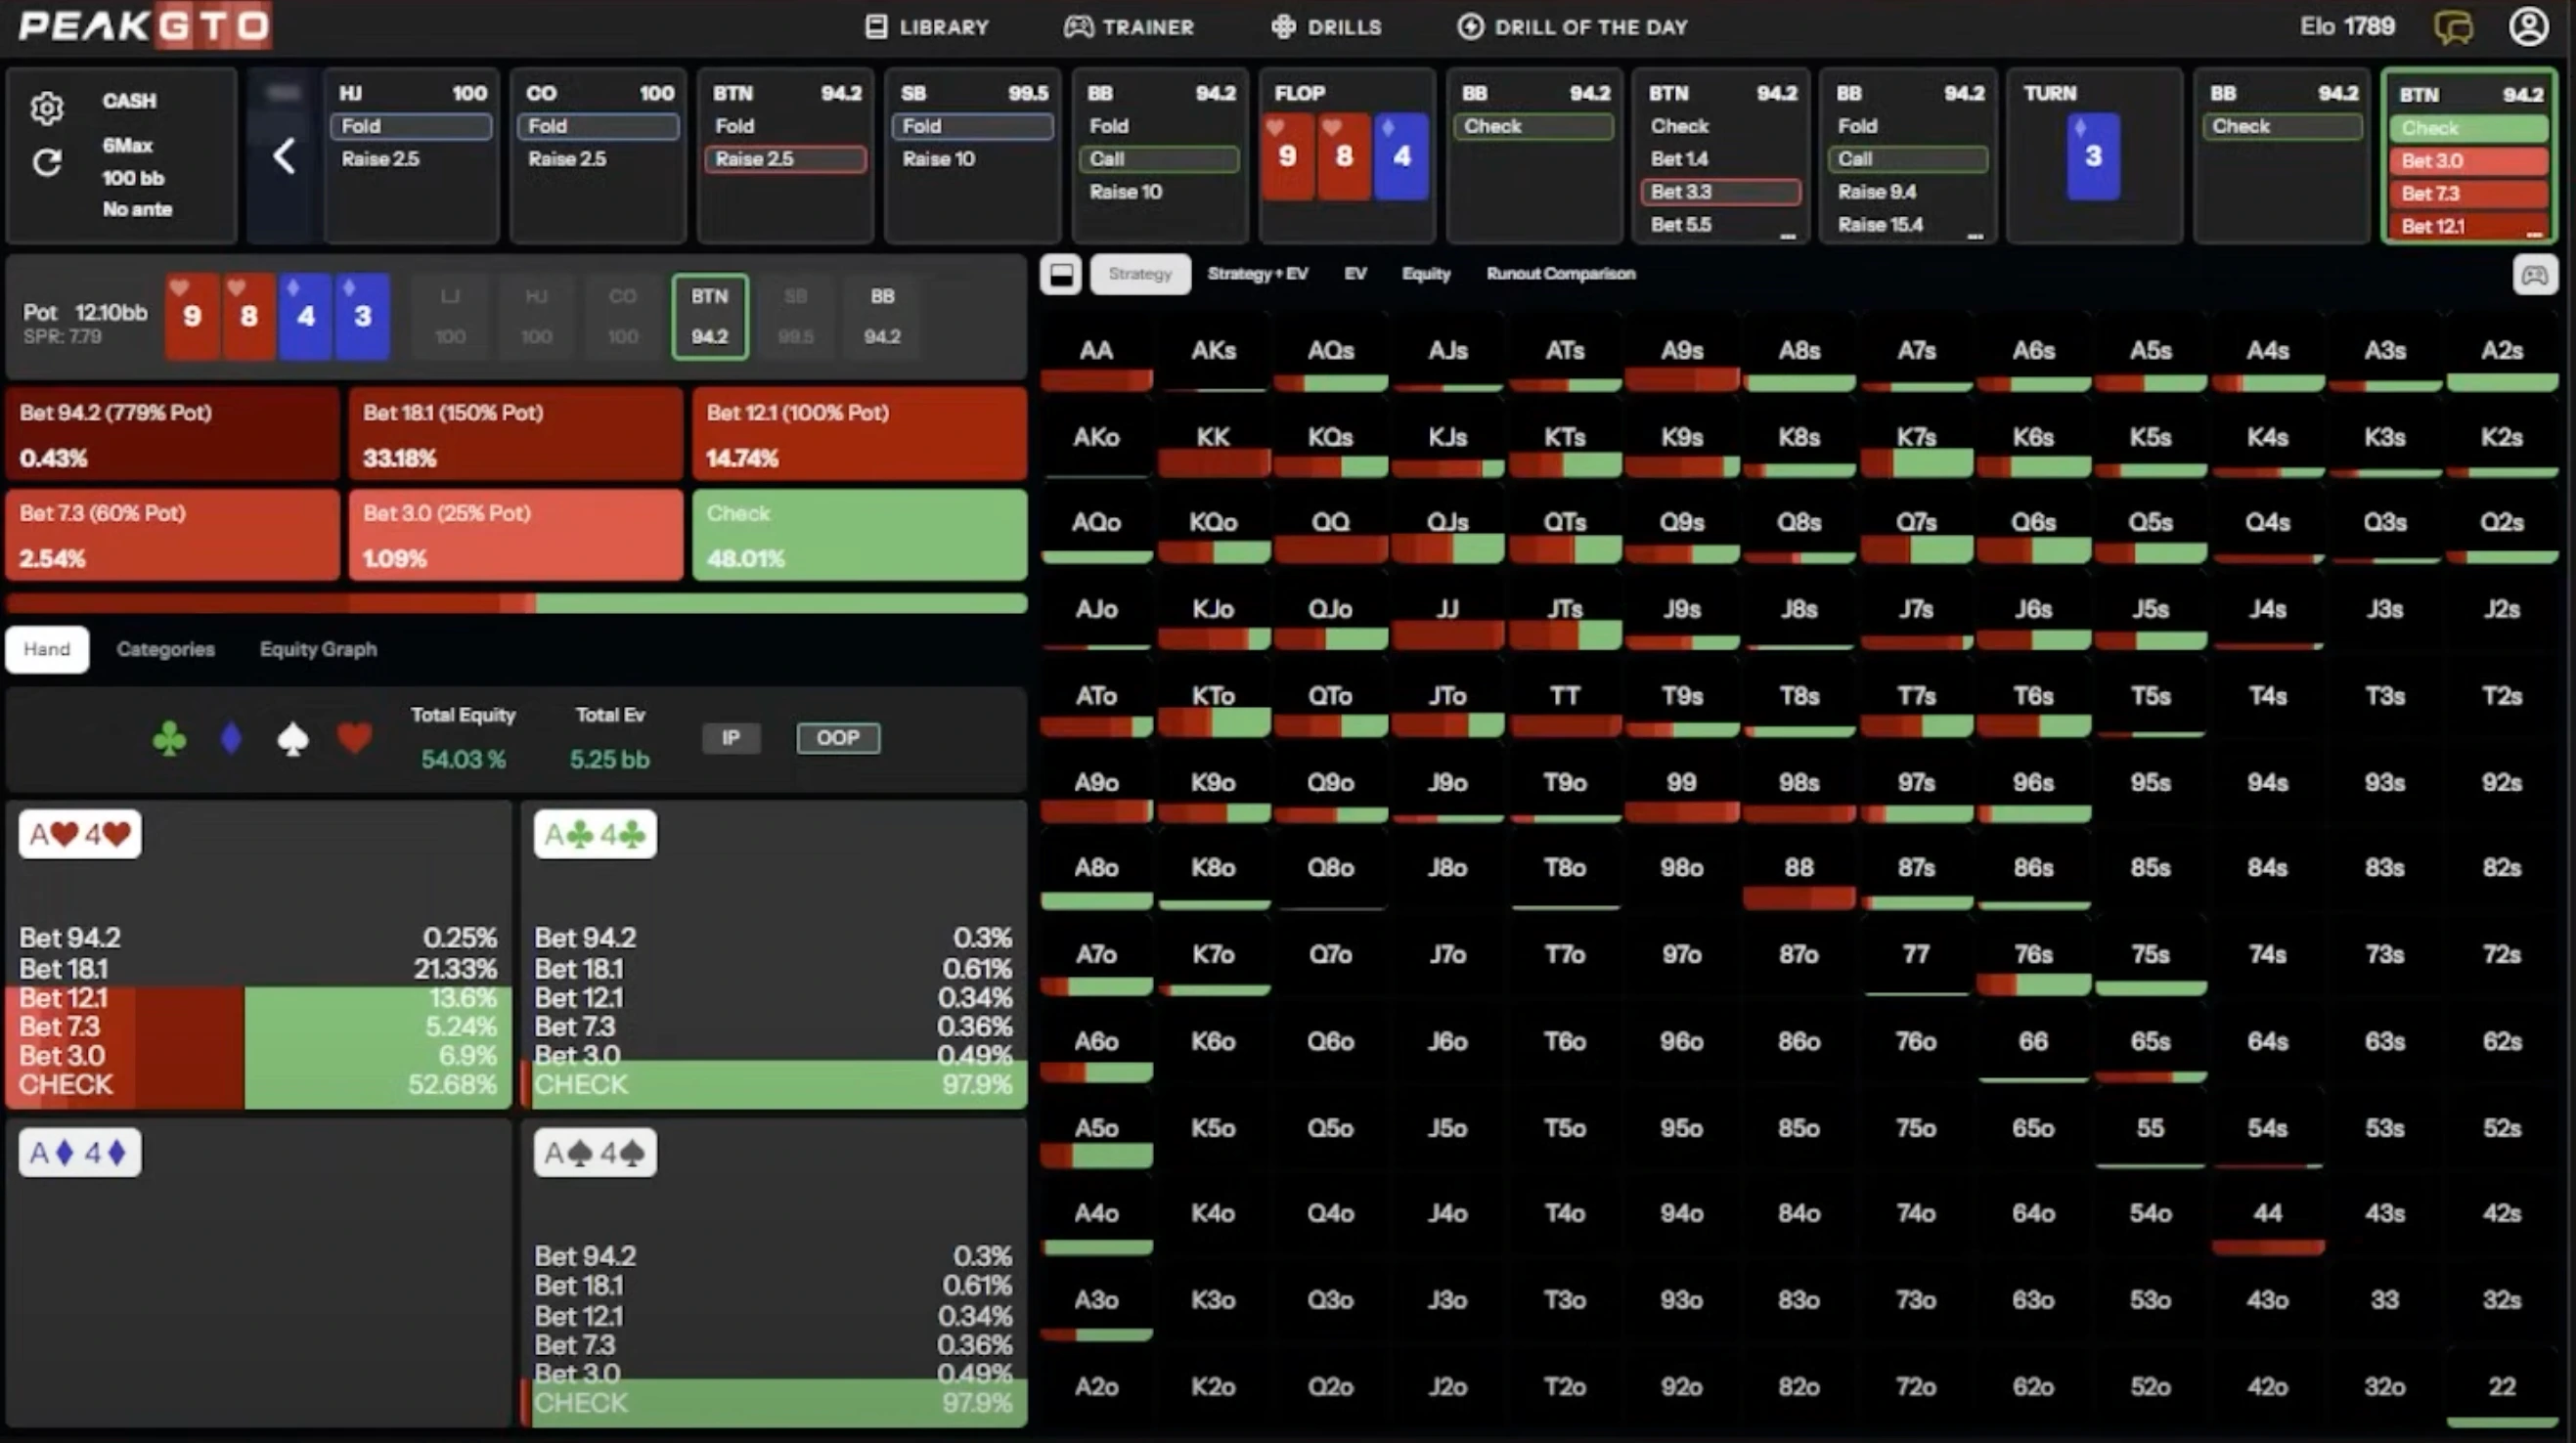Toggle the IP position button
Image resolution: width=2576 pixels, height=1443 pixels.
coord(731,738)
